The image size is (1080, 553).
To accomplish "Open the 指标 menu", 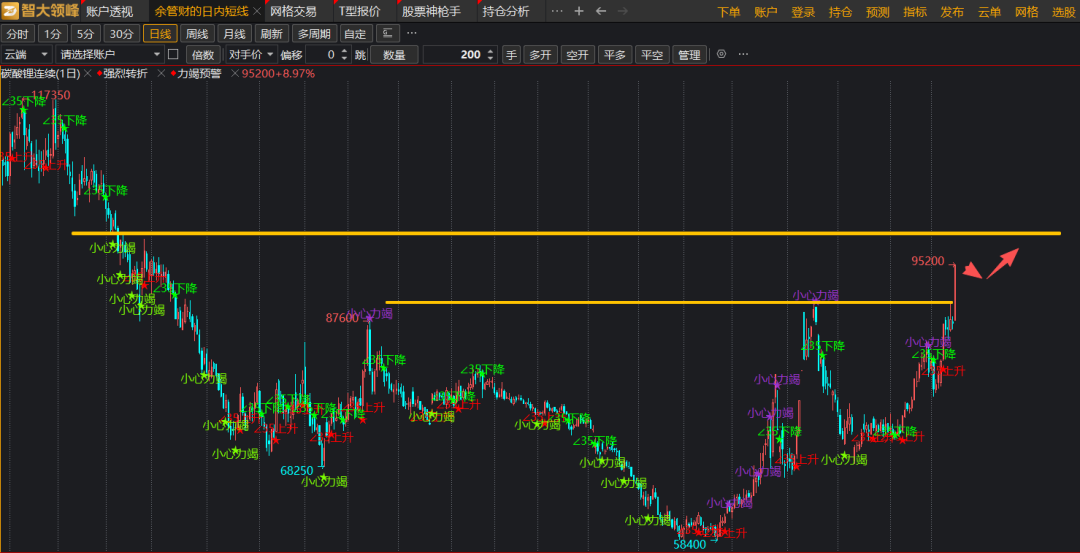I will [915, 12].
